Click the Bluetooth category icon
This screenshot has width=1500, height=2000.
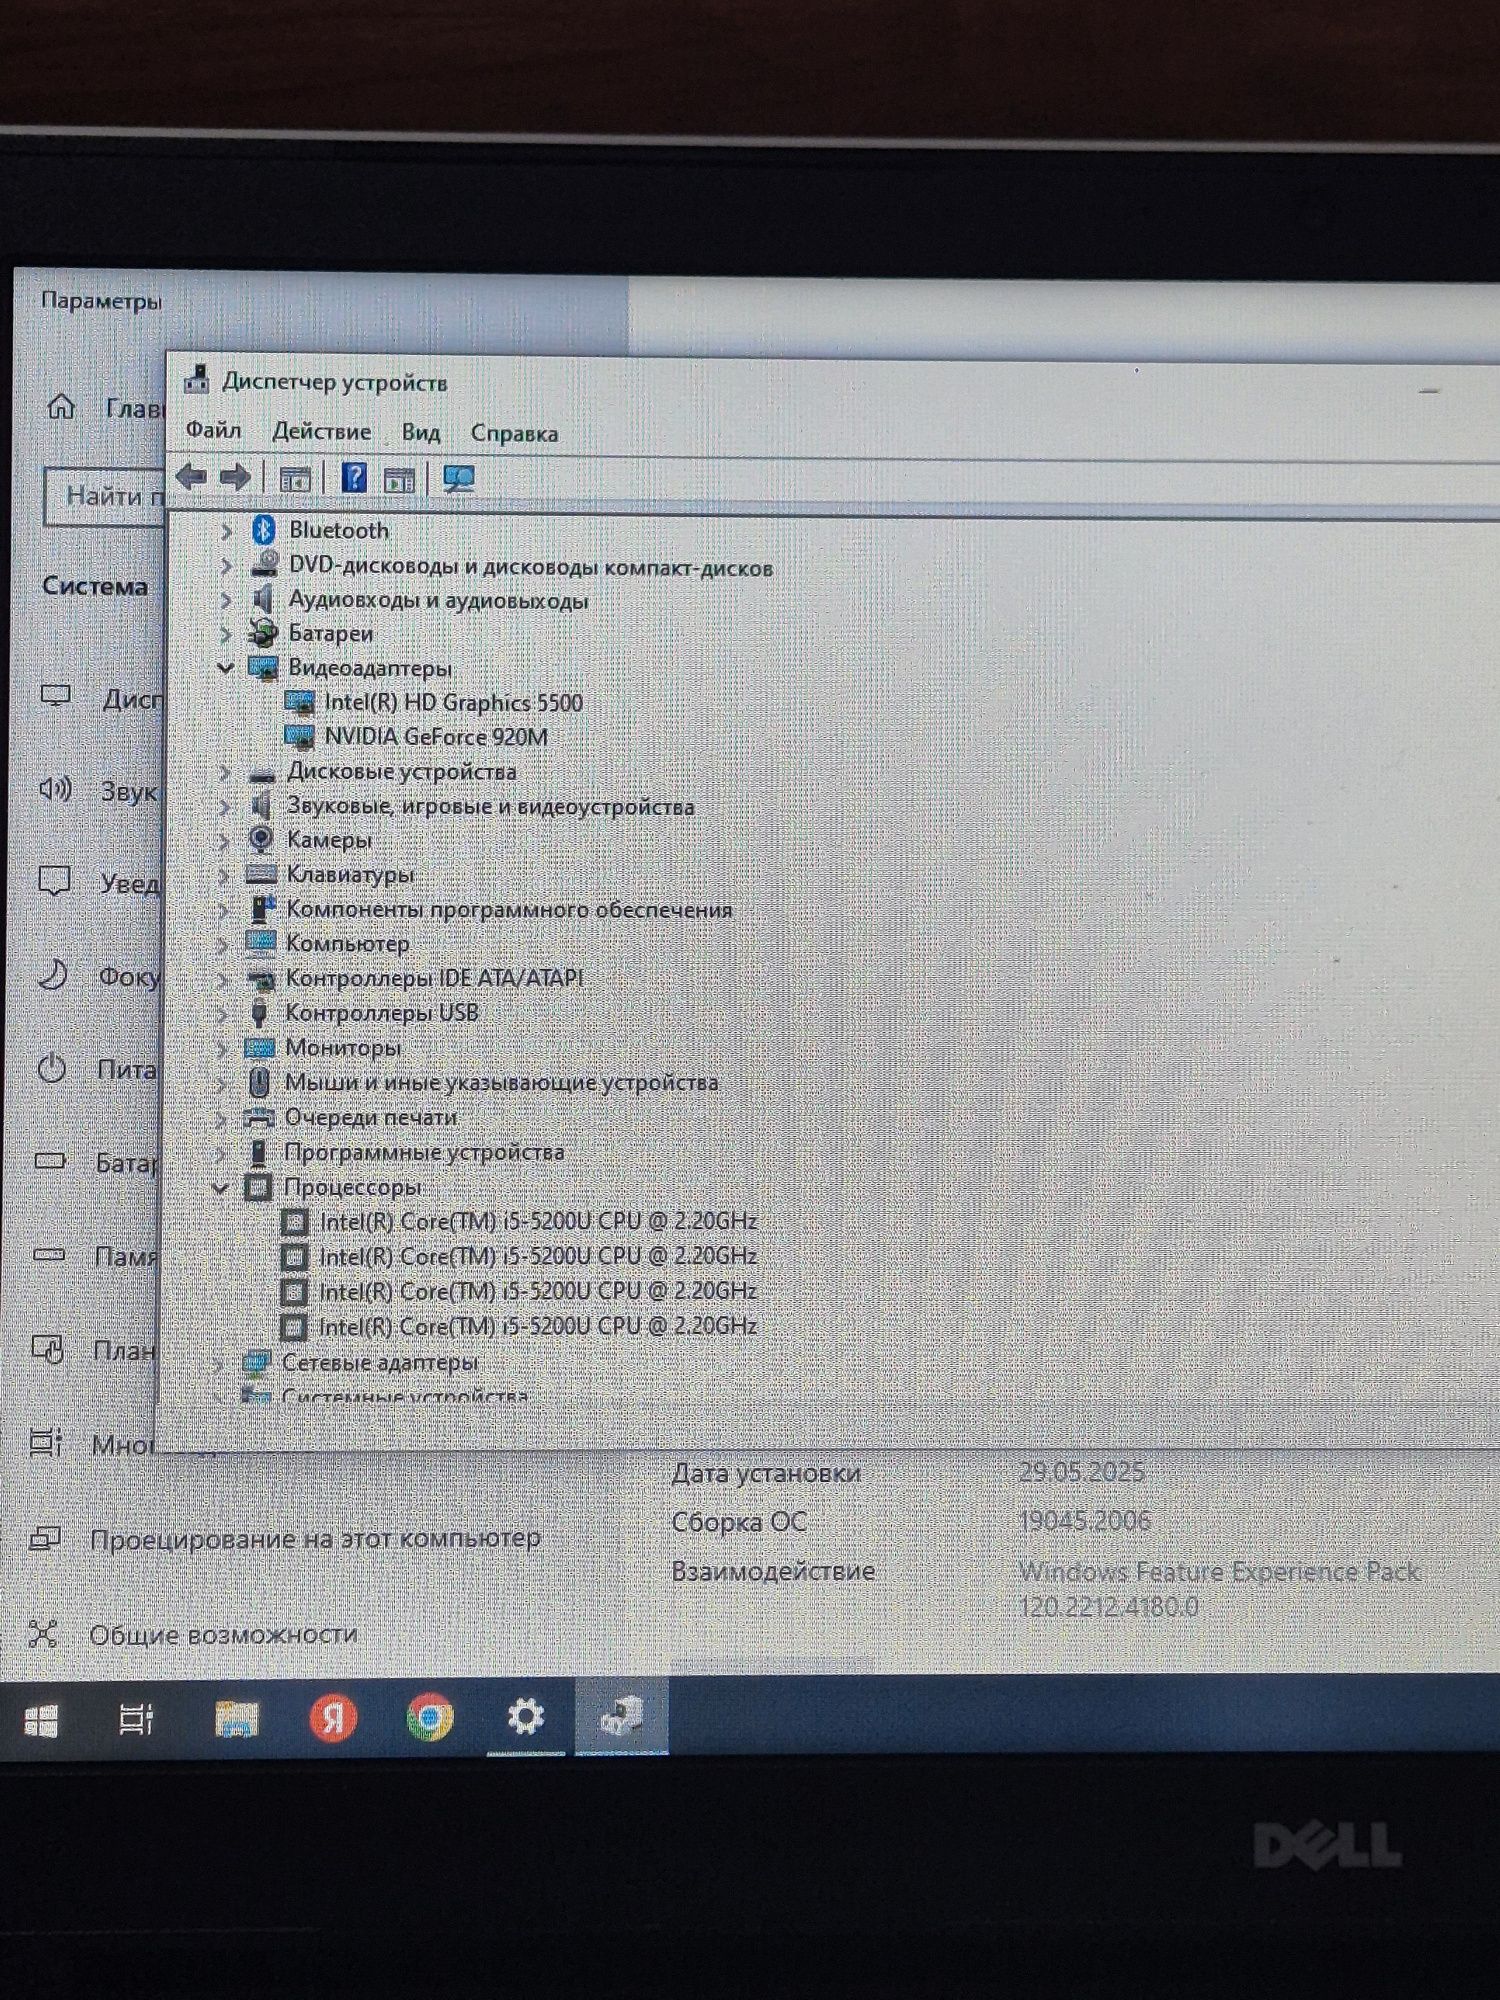263,529
